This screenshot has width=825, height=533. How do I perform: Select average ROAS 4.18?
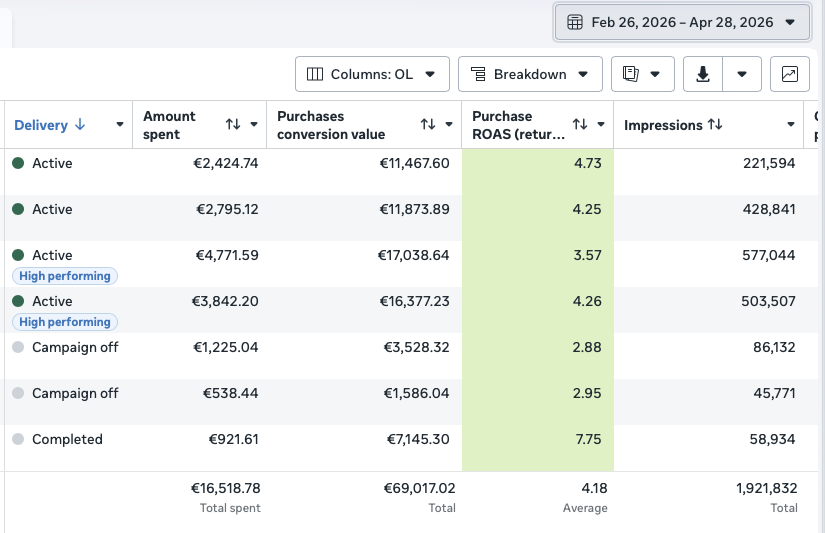[595, 488]
